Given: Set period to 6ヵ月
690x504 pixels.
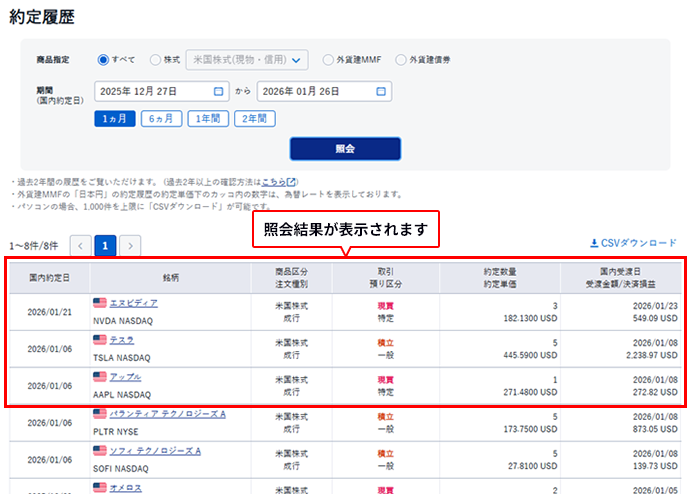Looking at the screenshot, I should point(160,118).
